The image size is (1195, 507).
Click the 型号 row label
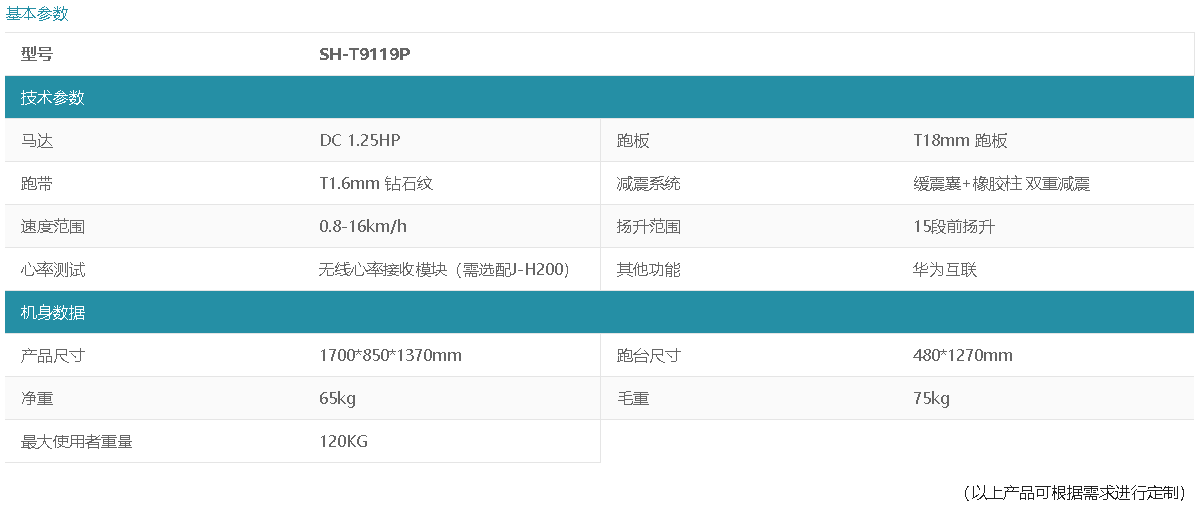(x=37, y=54)
